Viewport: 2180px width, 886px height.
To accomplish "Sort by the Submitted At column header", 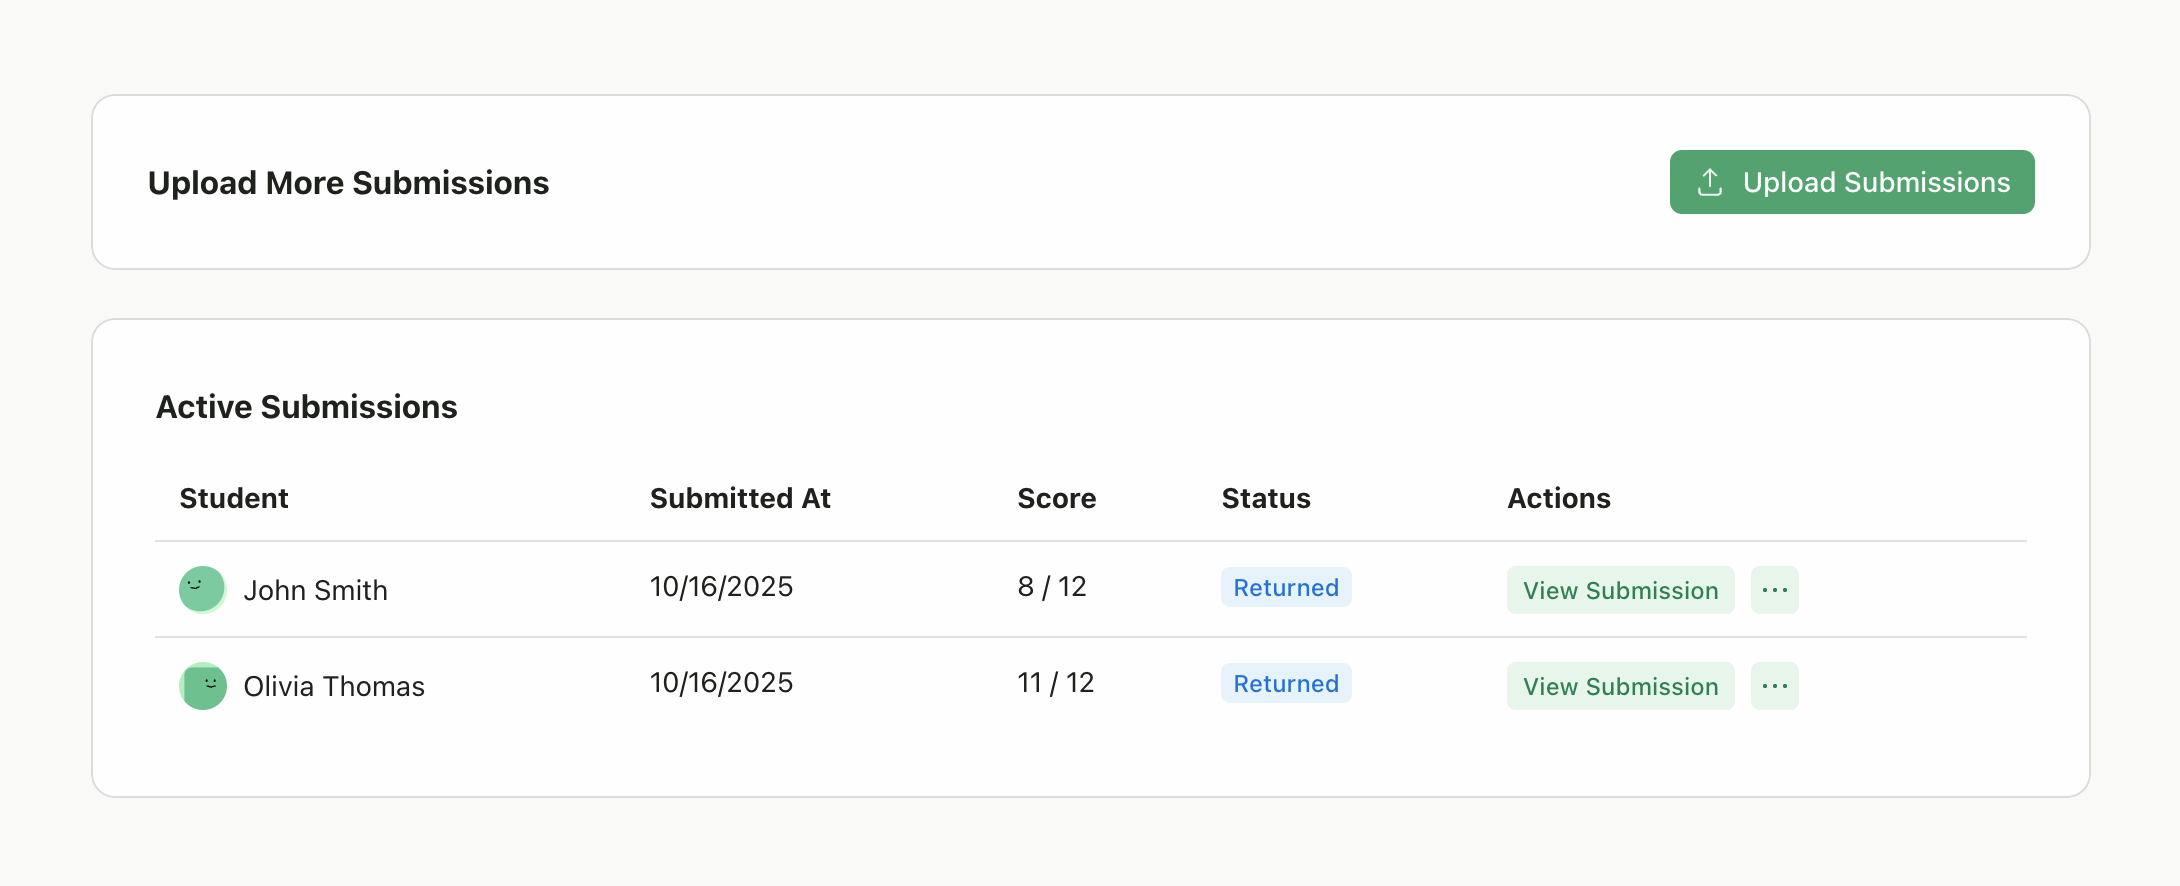I will [740, 498].
